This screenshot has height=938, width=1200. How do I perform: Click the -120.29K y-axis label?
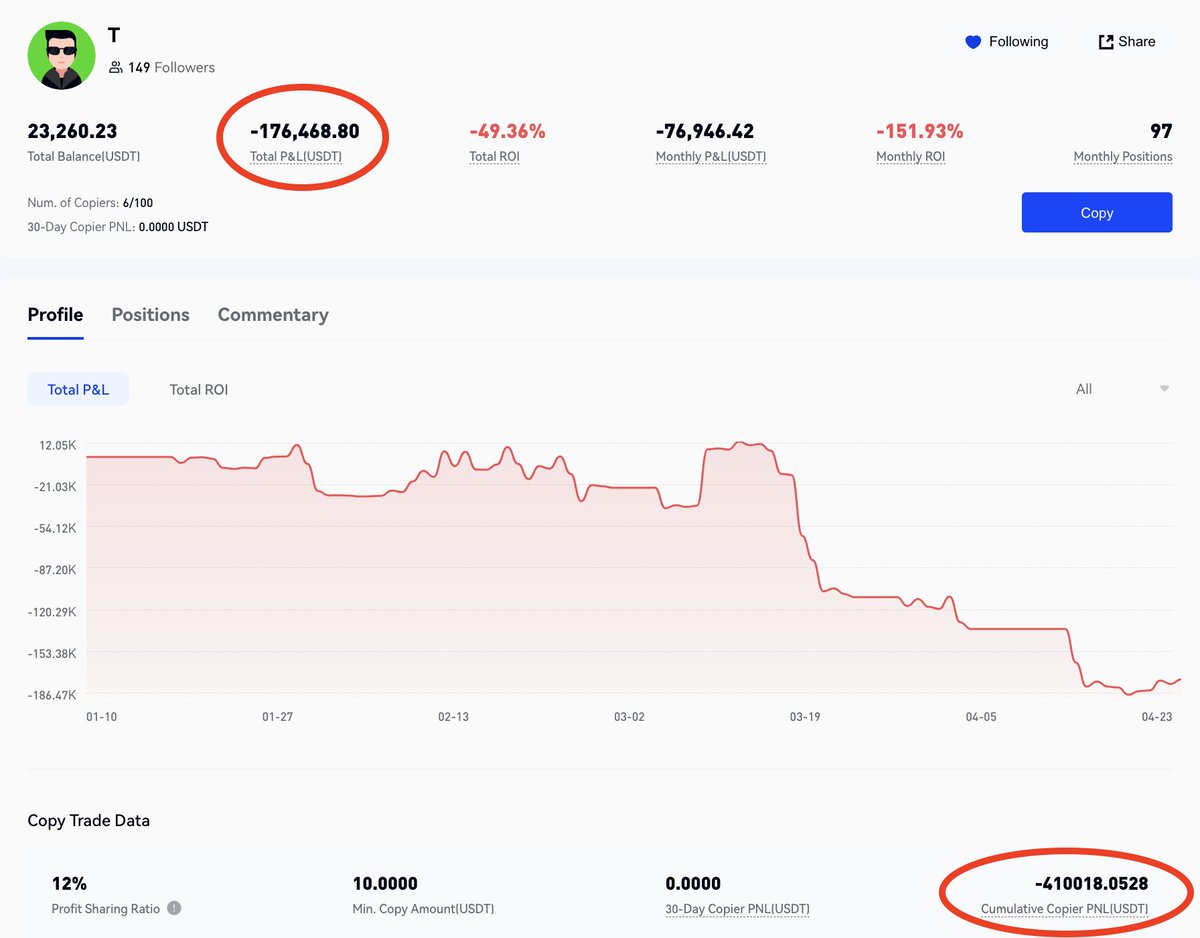coord(52,612)
